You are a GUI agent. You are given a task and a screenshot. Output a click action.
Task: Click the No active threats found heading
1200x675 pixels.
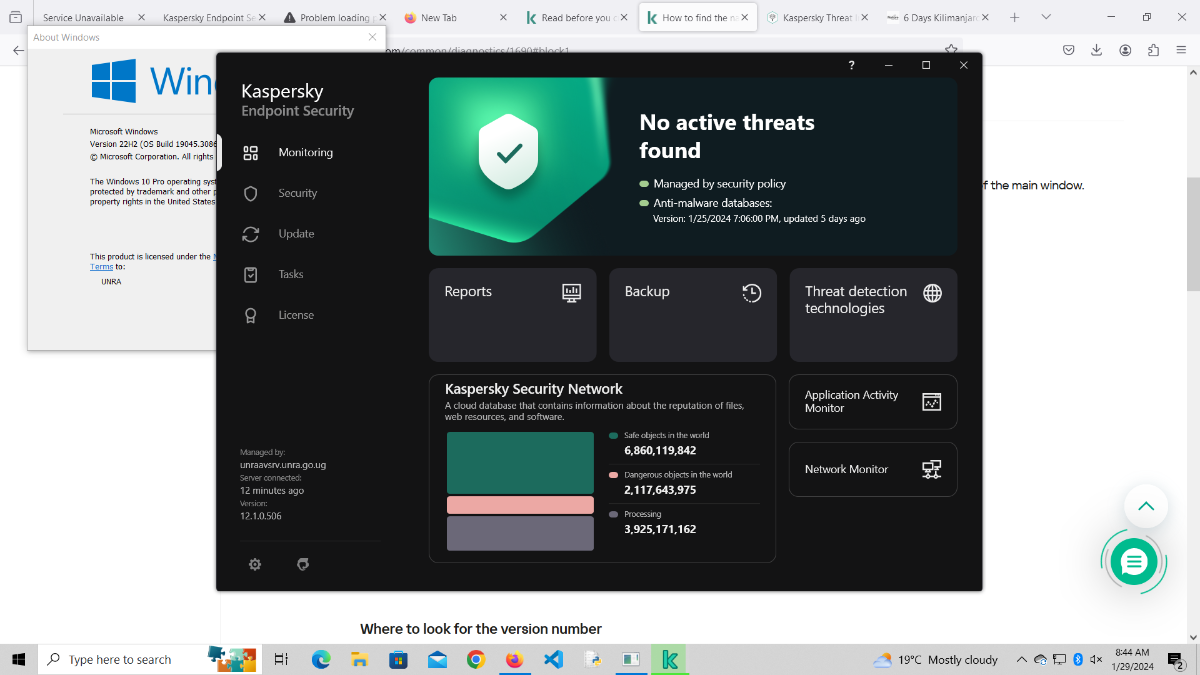(727, 137)
